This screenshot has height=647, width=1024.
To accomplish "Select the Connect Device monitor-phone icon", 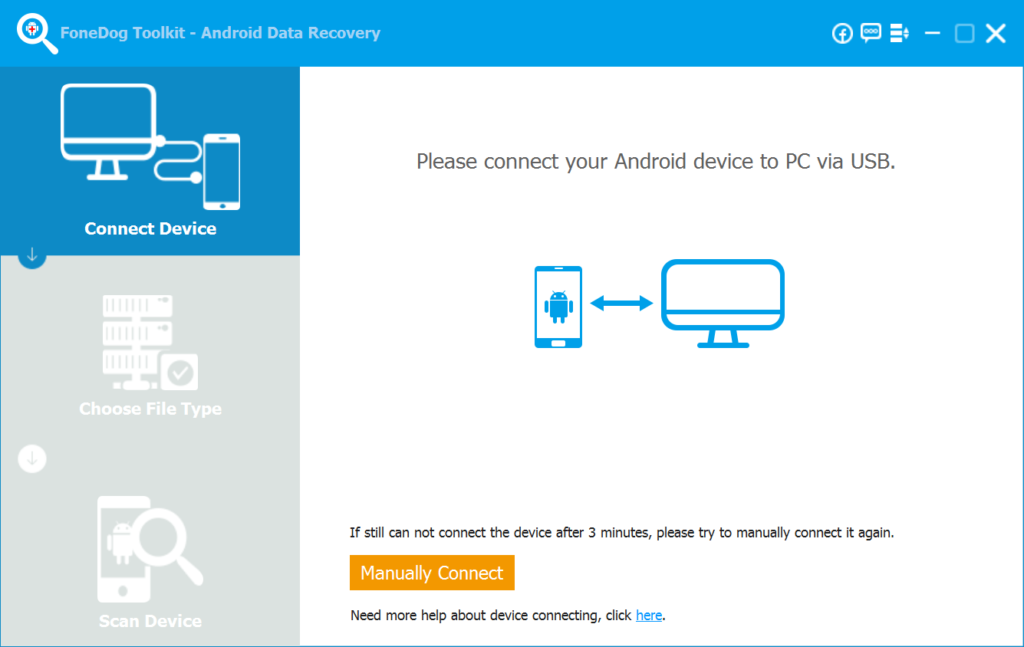I will [x=150, y=145].
